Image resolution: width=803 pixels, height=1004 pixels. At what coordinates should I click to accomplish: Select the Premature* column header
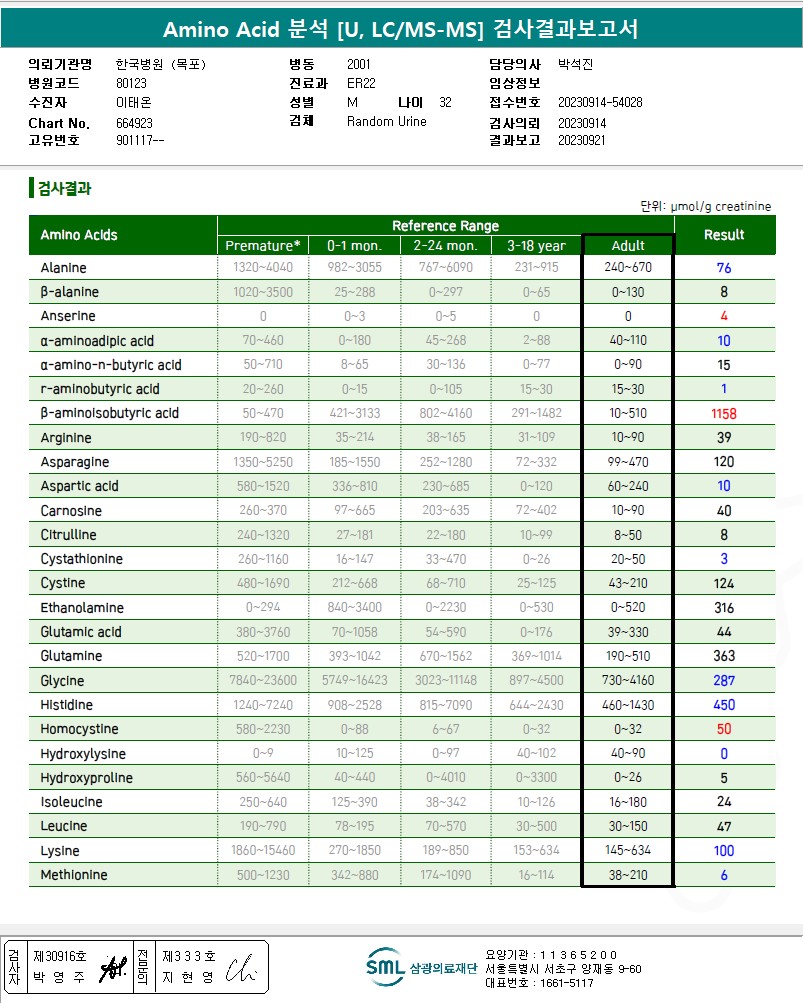pyautogui.click(x=263, y=246)
